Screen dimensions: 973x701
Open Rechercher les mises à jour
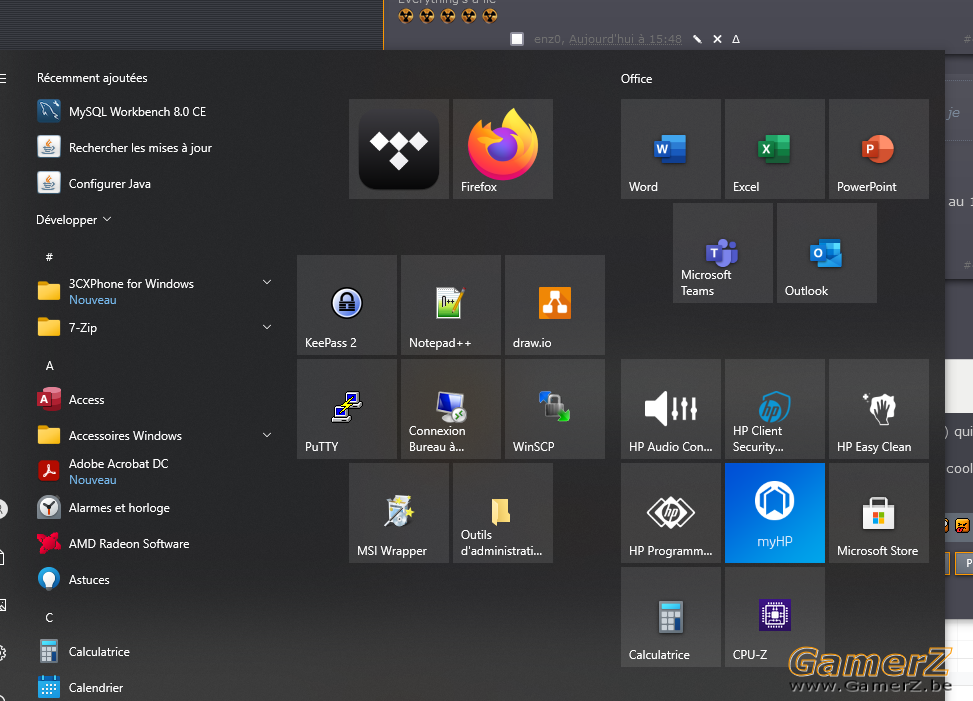tap(155, 148)
